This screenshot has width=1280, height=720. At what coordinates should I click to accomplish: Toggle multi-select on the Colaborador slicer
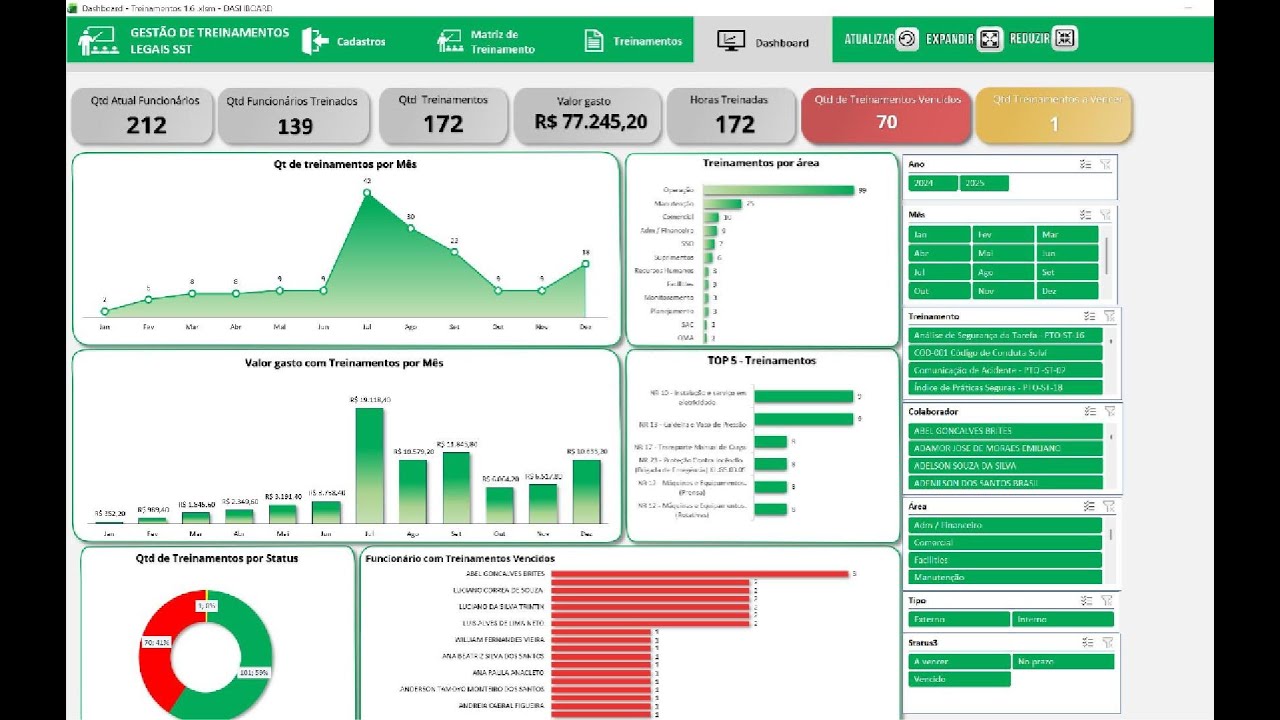tap(1090, 411)
